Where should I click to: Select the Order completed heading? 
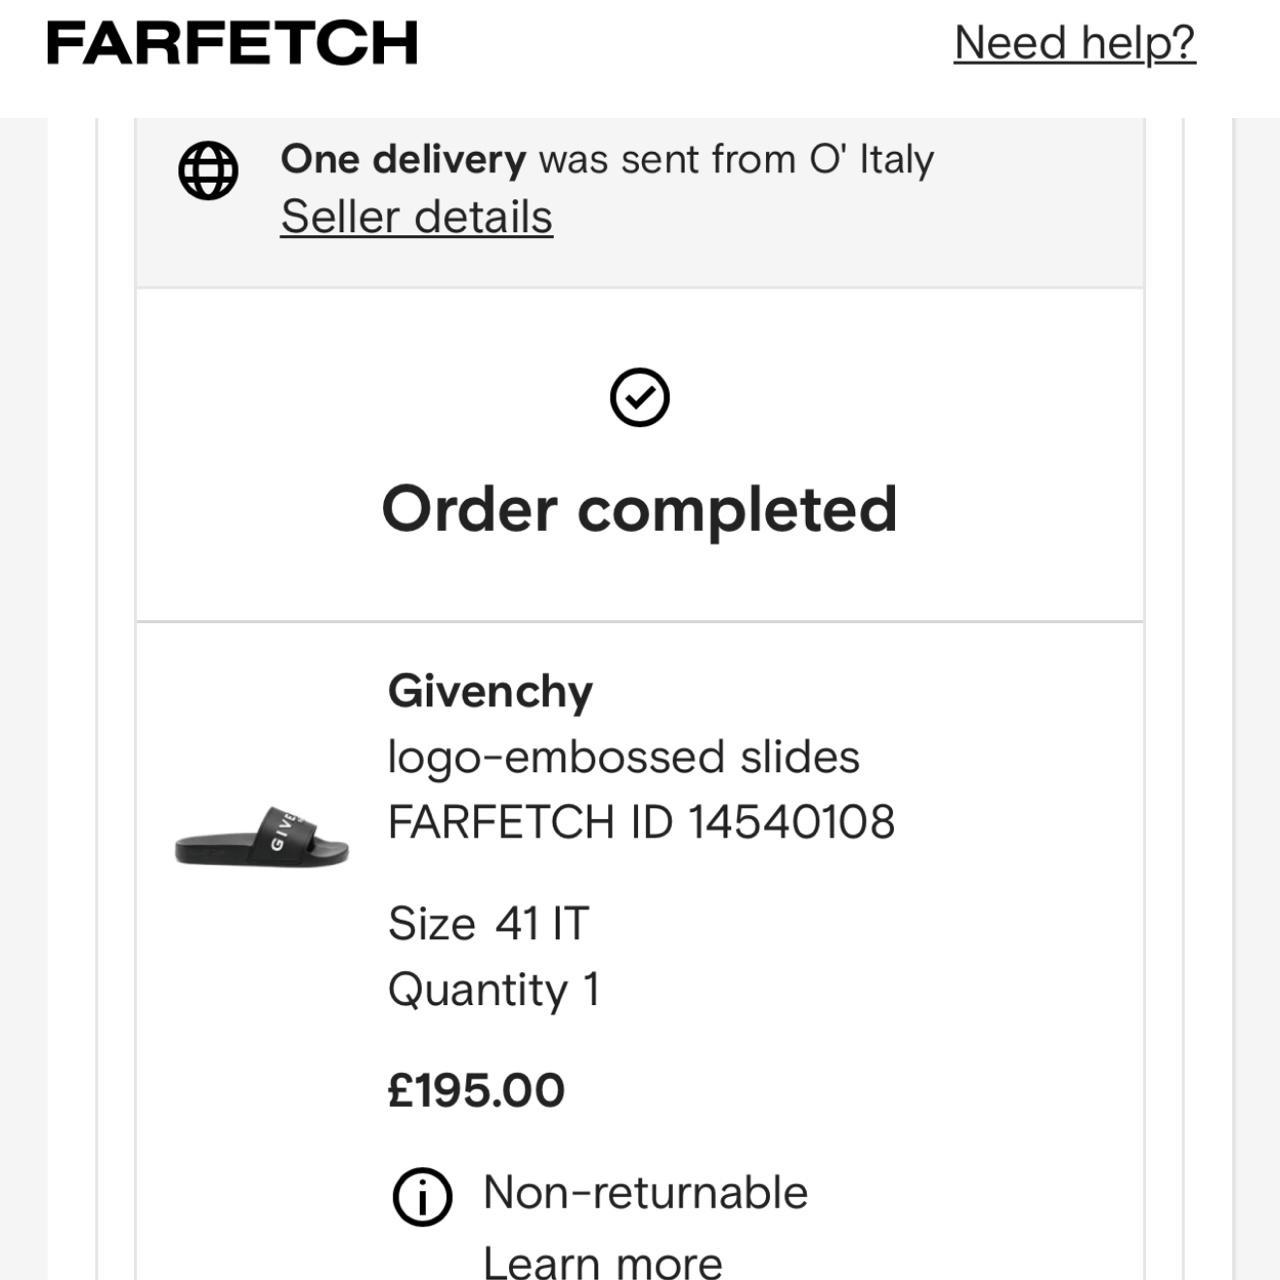coord(640,510)
